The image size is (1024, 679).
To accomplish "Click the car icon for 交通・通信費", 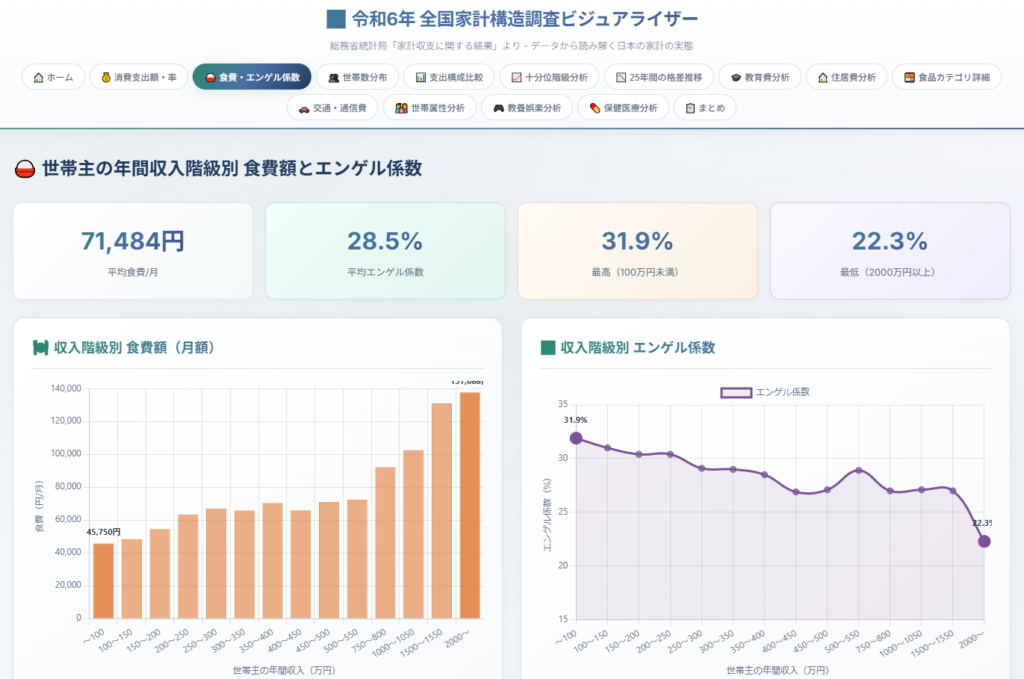I will click(304, 108).
